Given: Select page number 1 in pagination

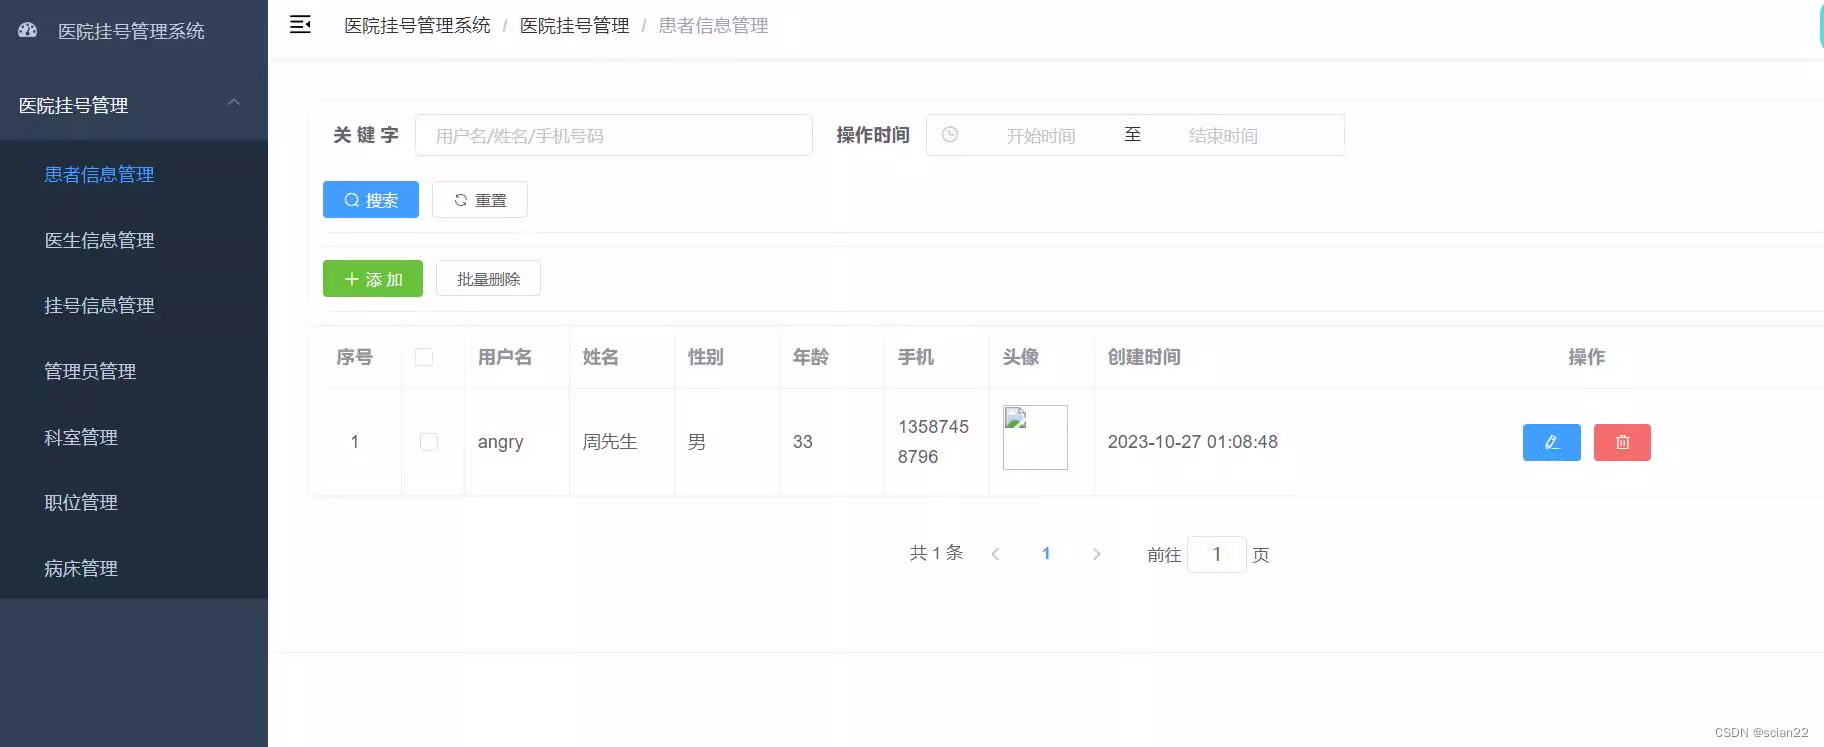Looking at the screenshot, I should click(1046, 554).
